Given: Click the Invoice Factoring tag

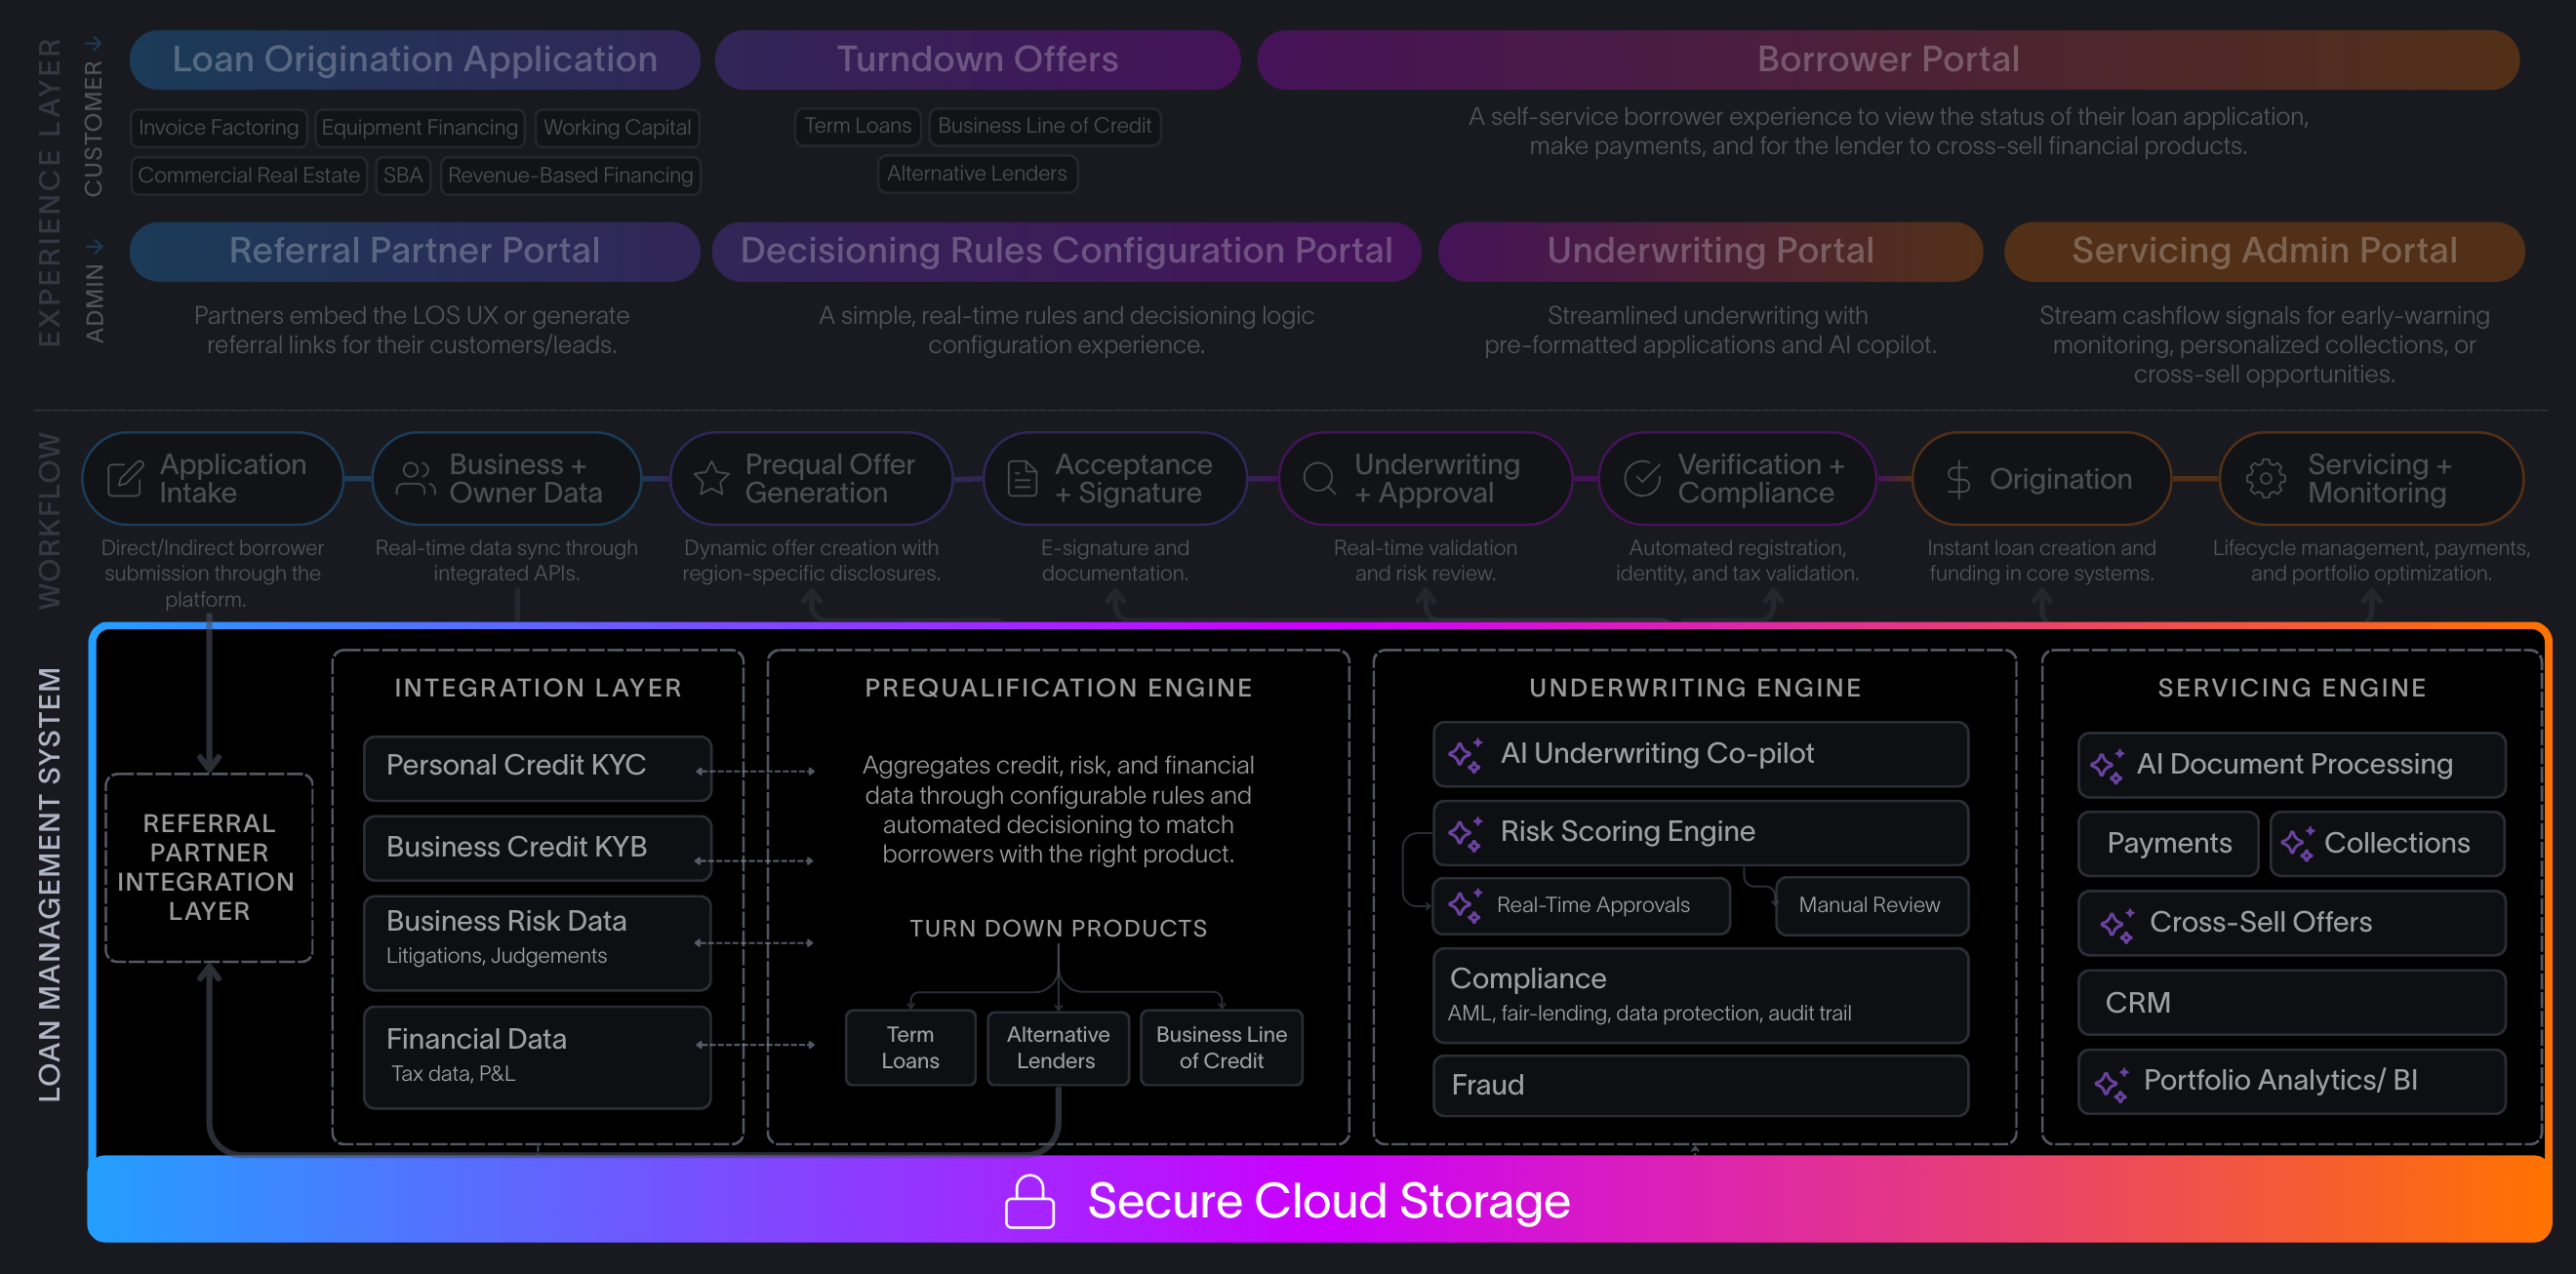Looking at the screenshot, I should point(218,128).
